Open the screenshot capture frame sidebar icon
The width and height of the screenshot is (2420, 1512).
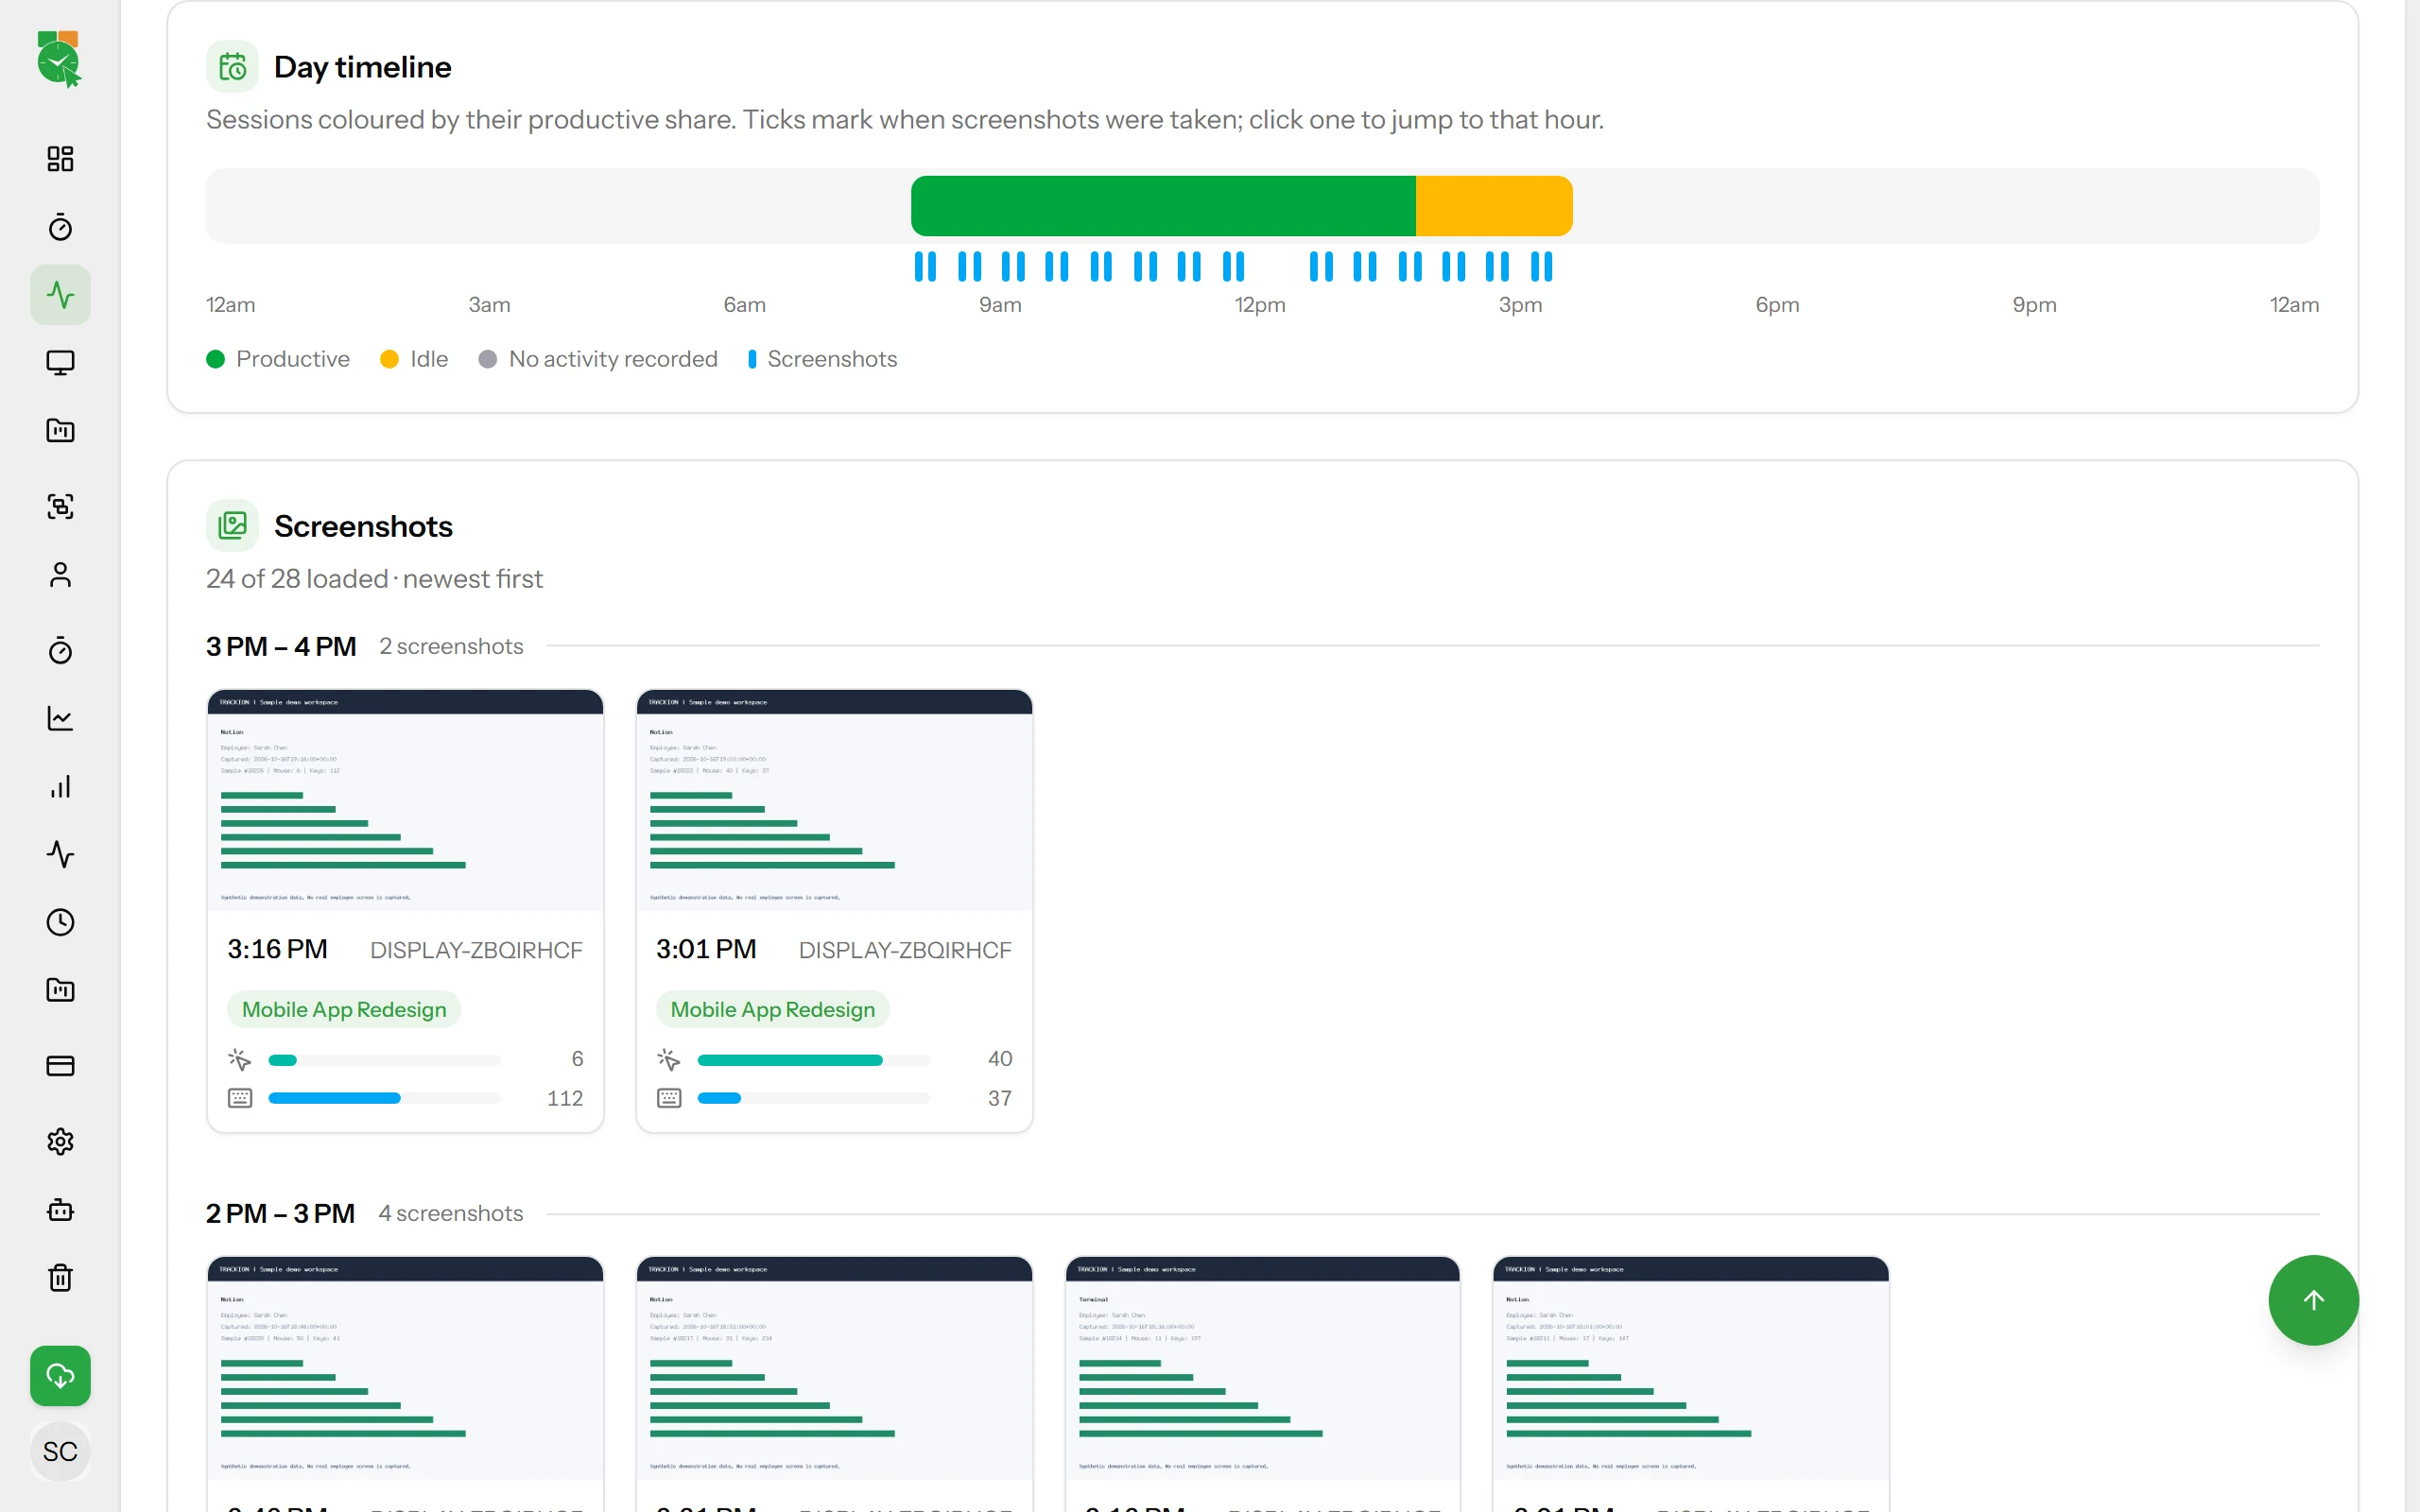60,506
